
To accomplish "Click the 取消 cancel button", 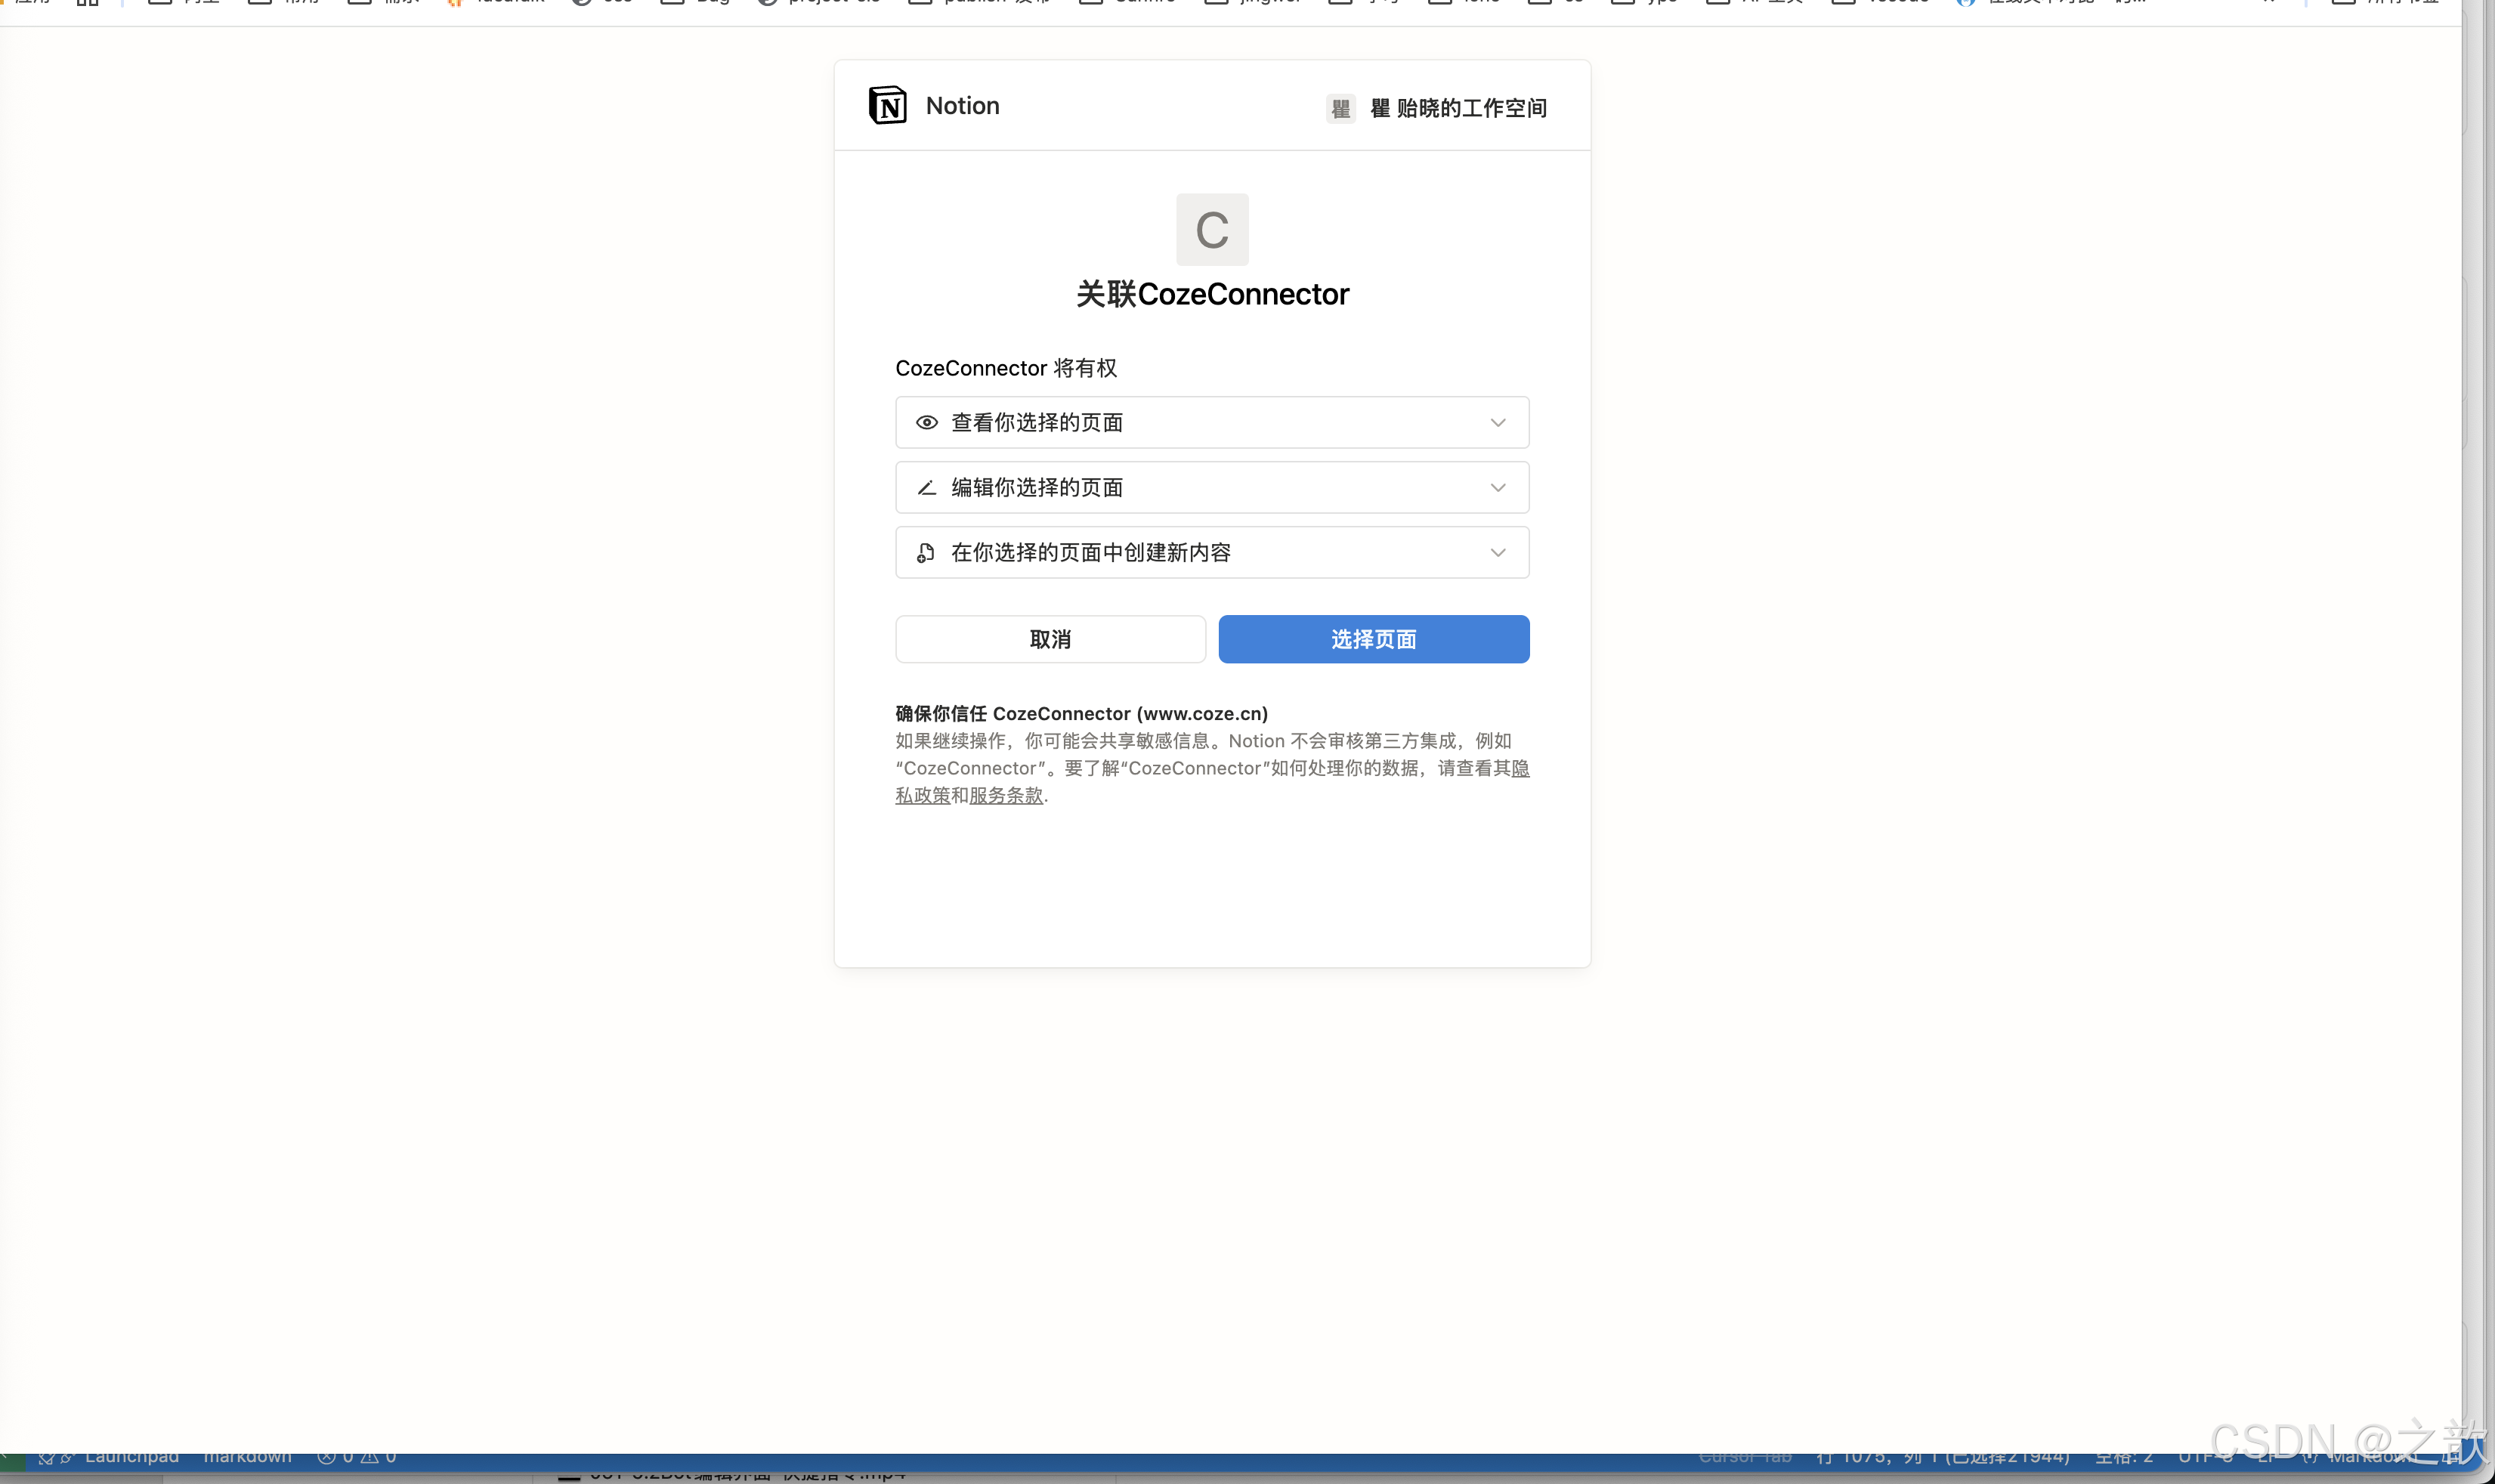I will [1049, 639].
